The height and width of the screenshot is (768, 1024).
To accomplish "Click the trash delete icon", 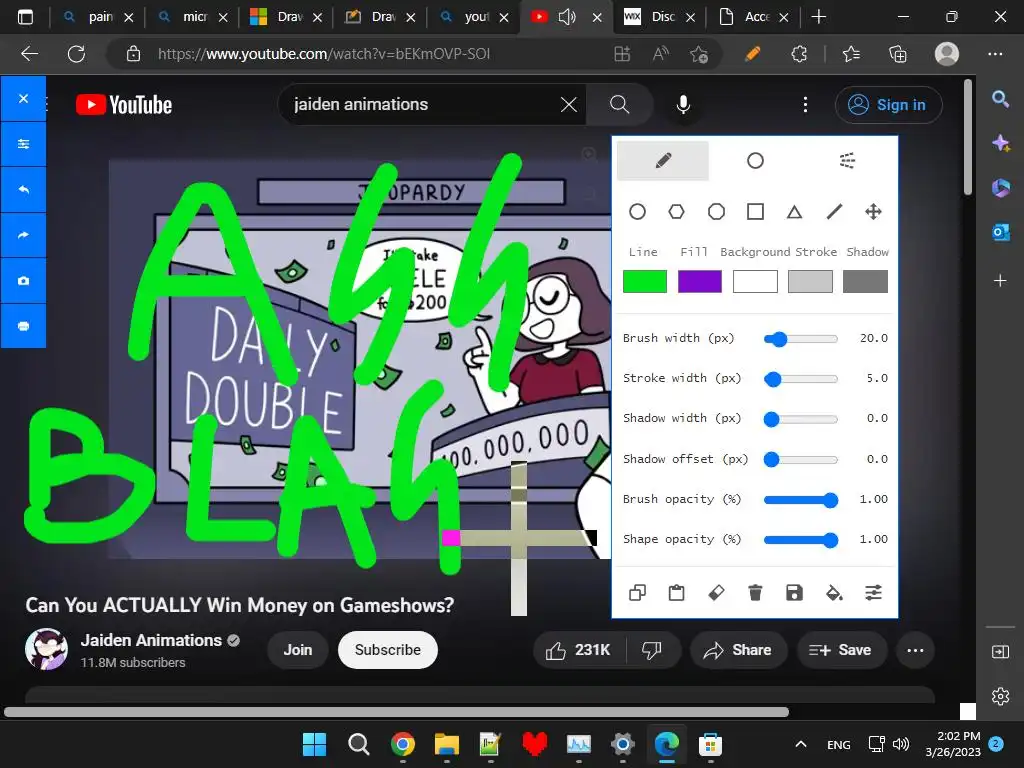I will pyautogui.click(x=755, y=592).
